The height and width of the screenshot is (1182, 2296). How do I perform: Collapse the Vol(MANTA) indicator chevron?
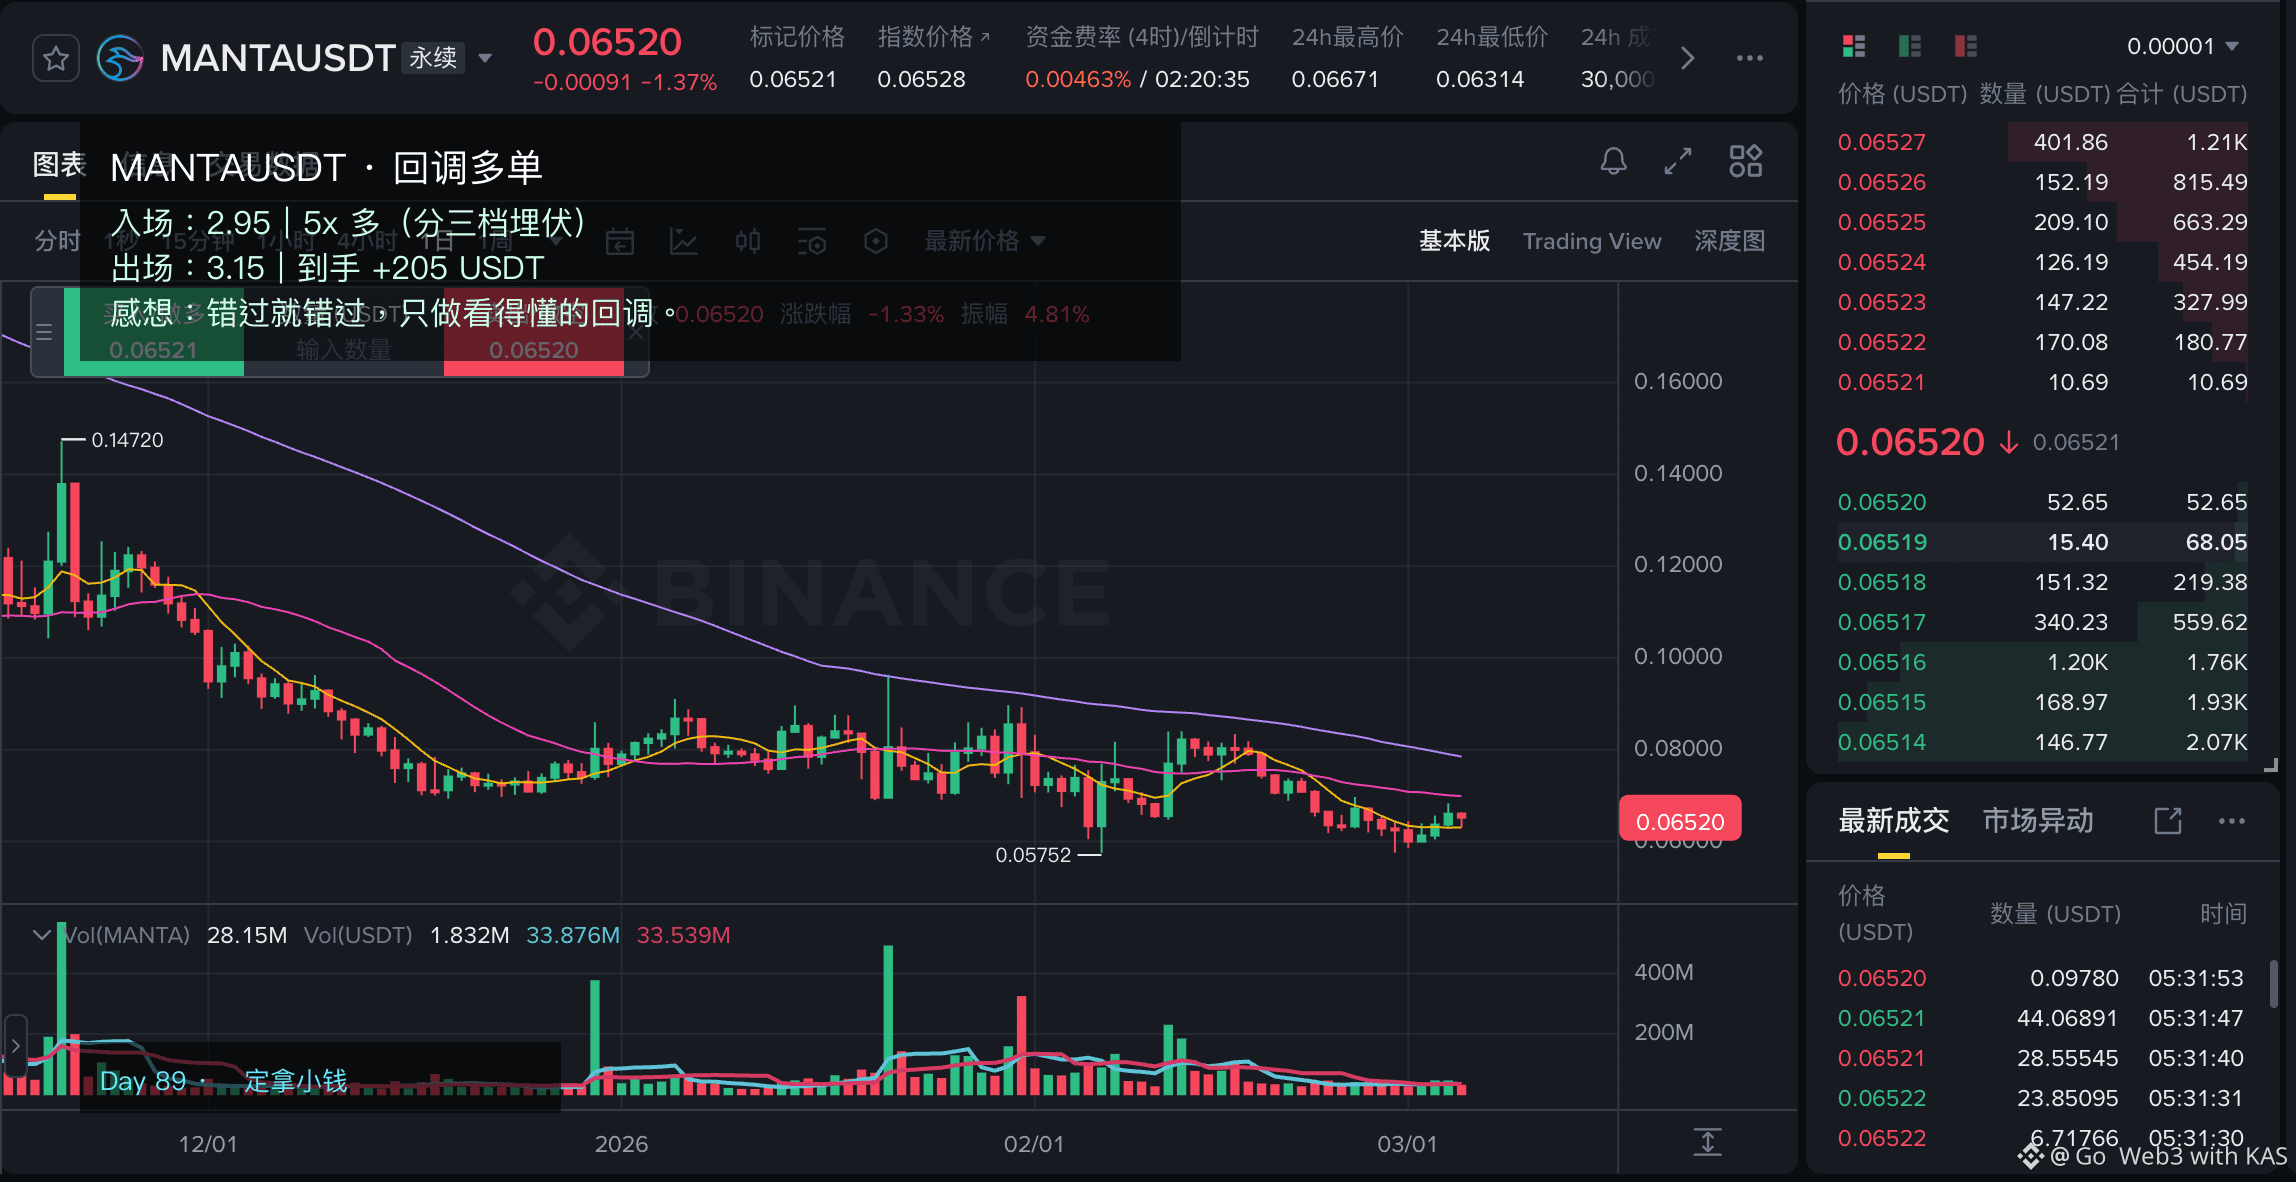pos(42,935)
